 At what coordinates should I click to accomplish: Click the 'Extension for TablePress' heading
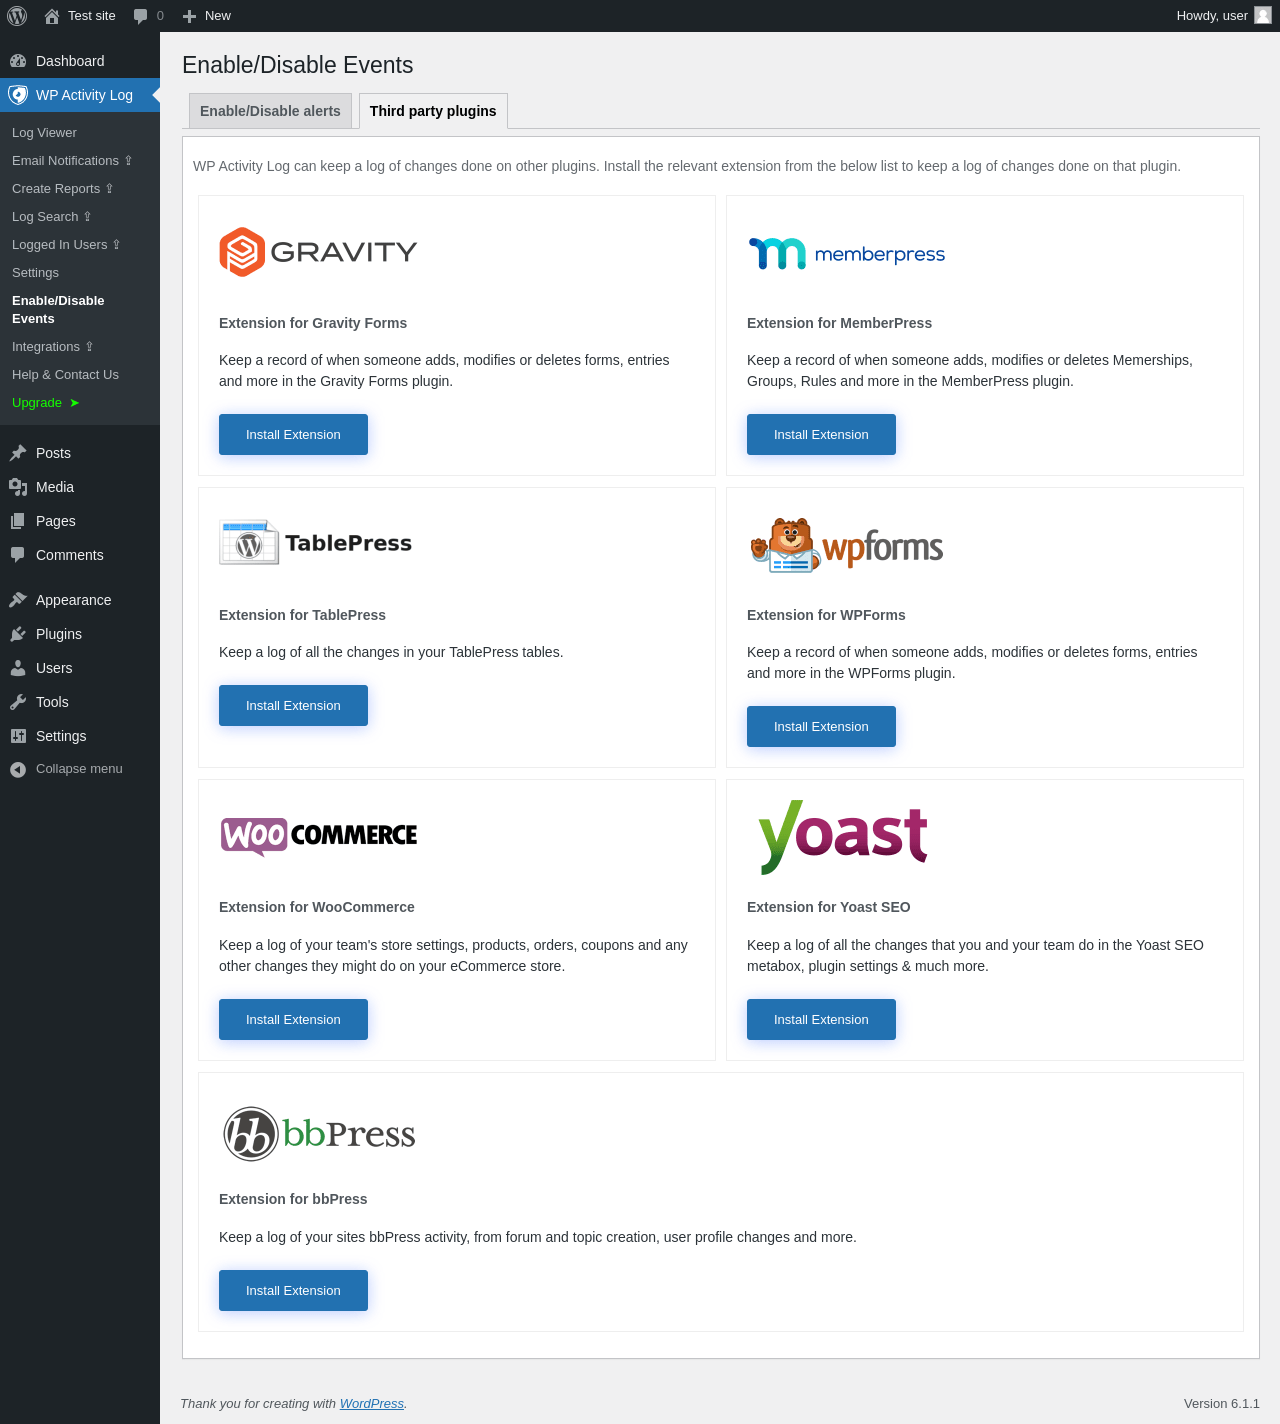click(x=302, y=615)
